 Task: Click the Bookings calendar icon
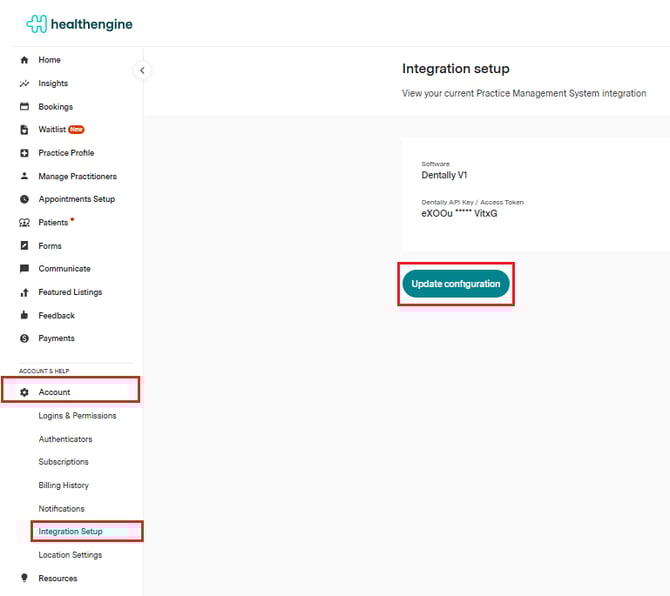(24, 107)
